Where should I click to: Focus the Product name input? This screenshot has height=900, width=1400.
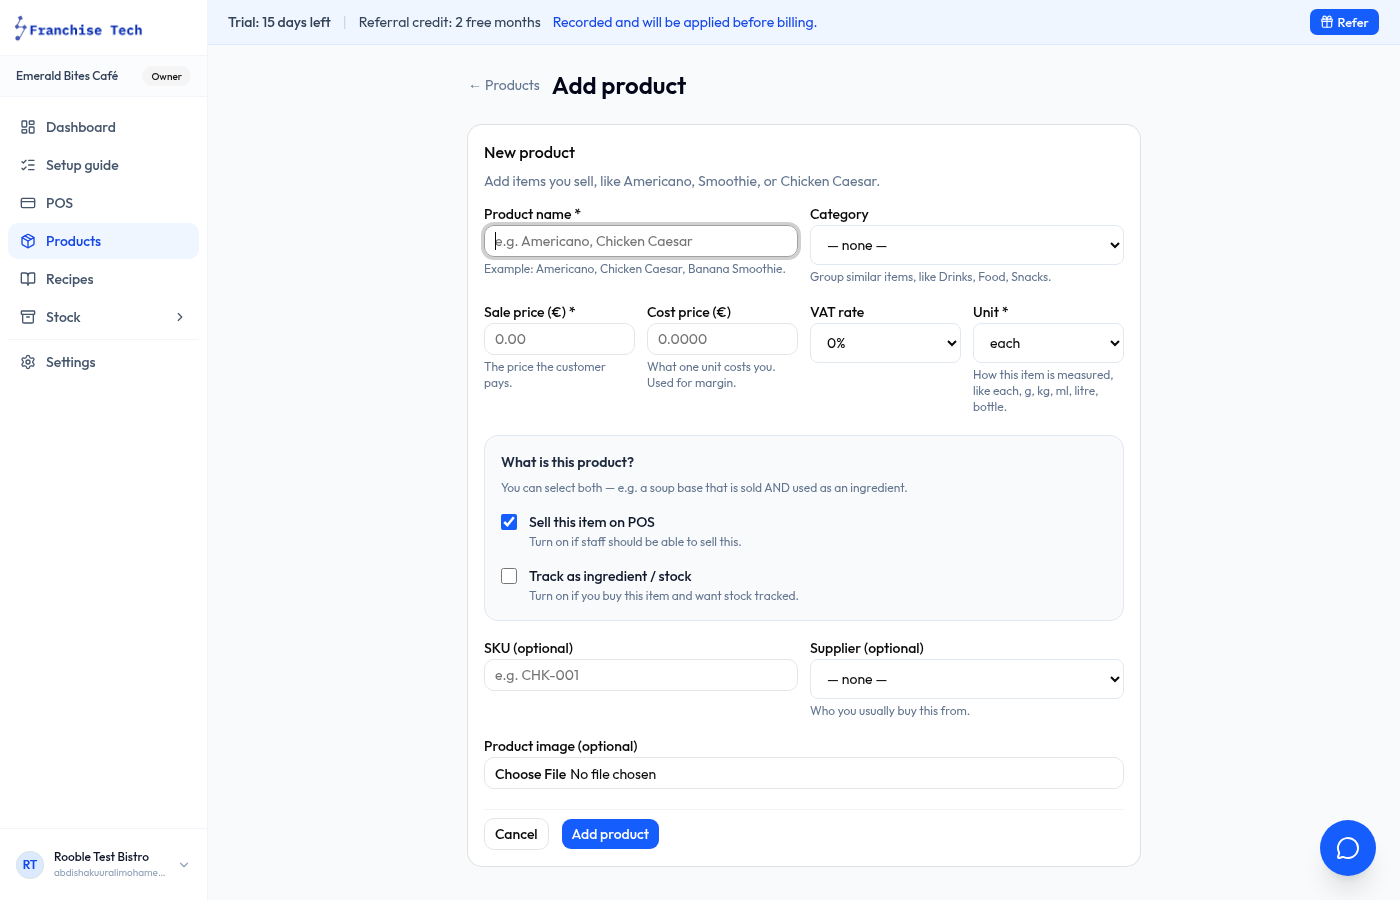click(x=641, y=241)
